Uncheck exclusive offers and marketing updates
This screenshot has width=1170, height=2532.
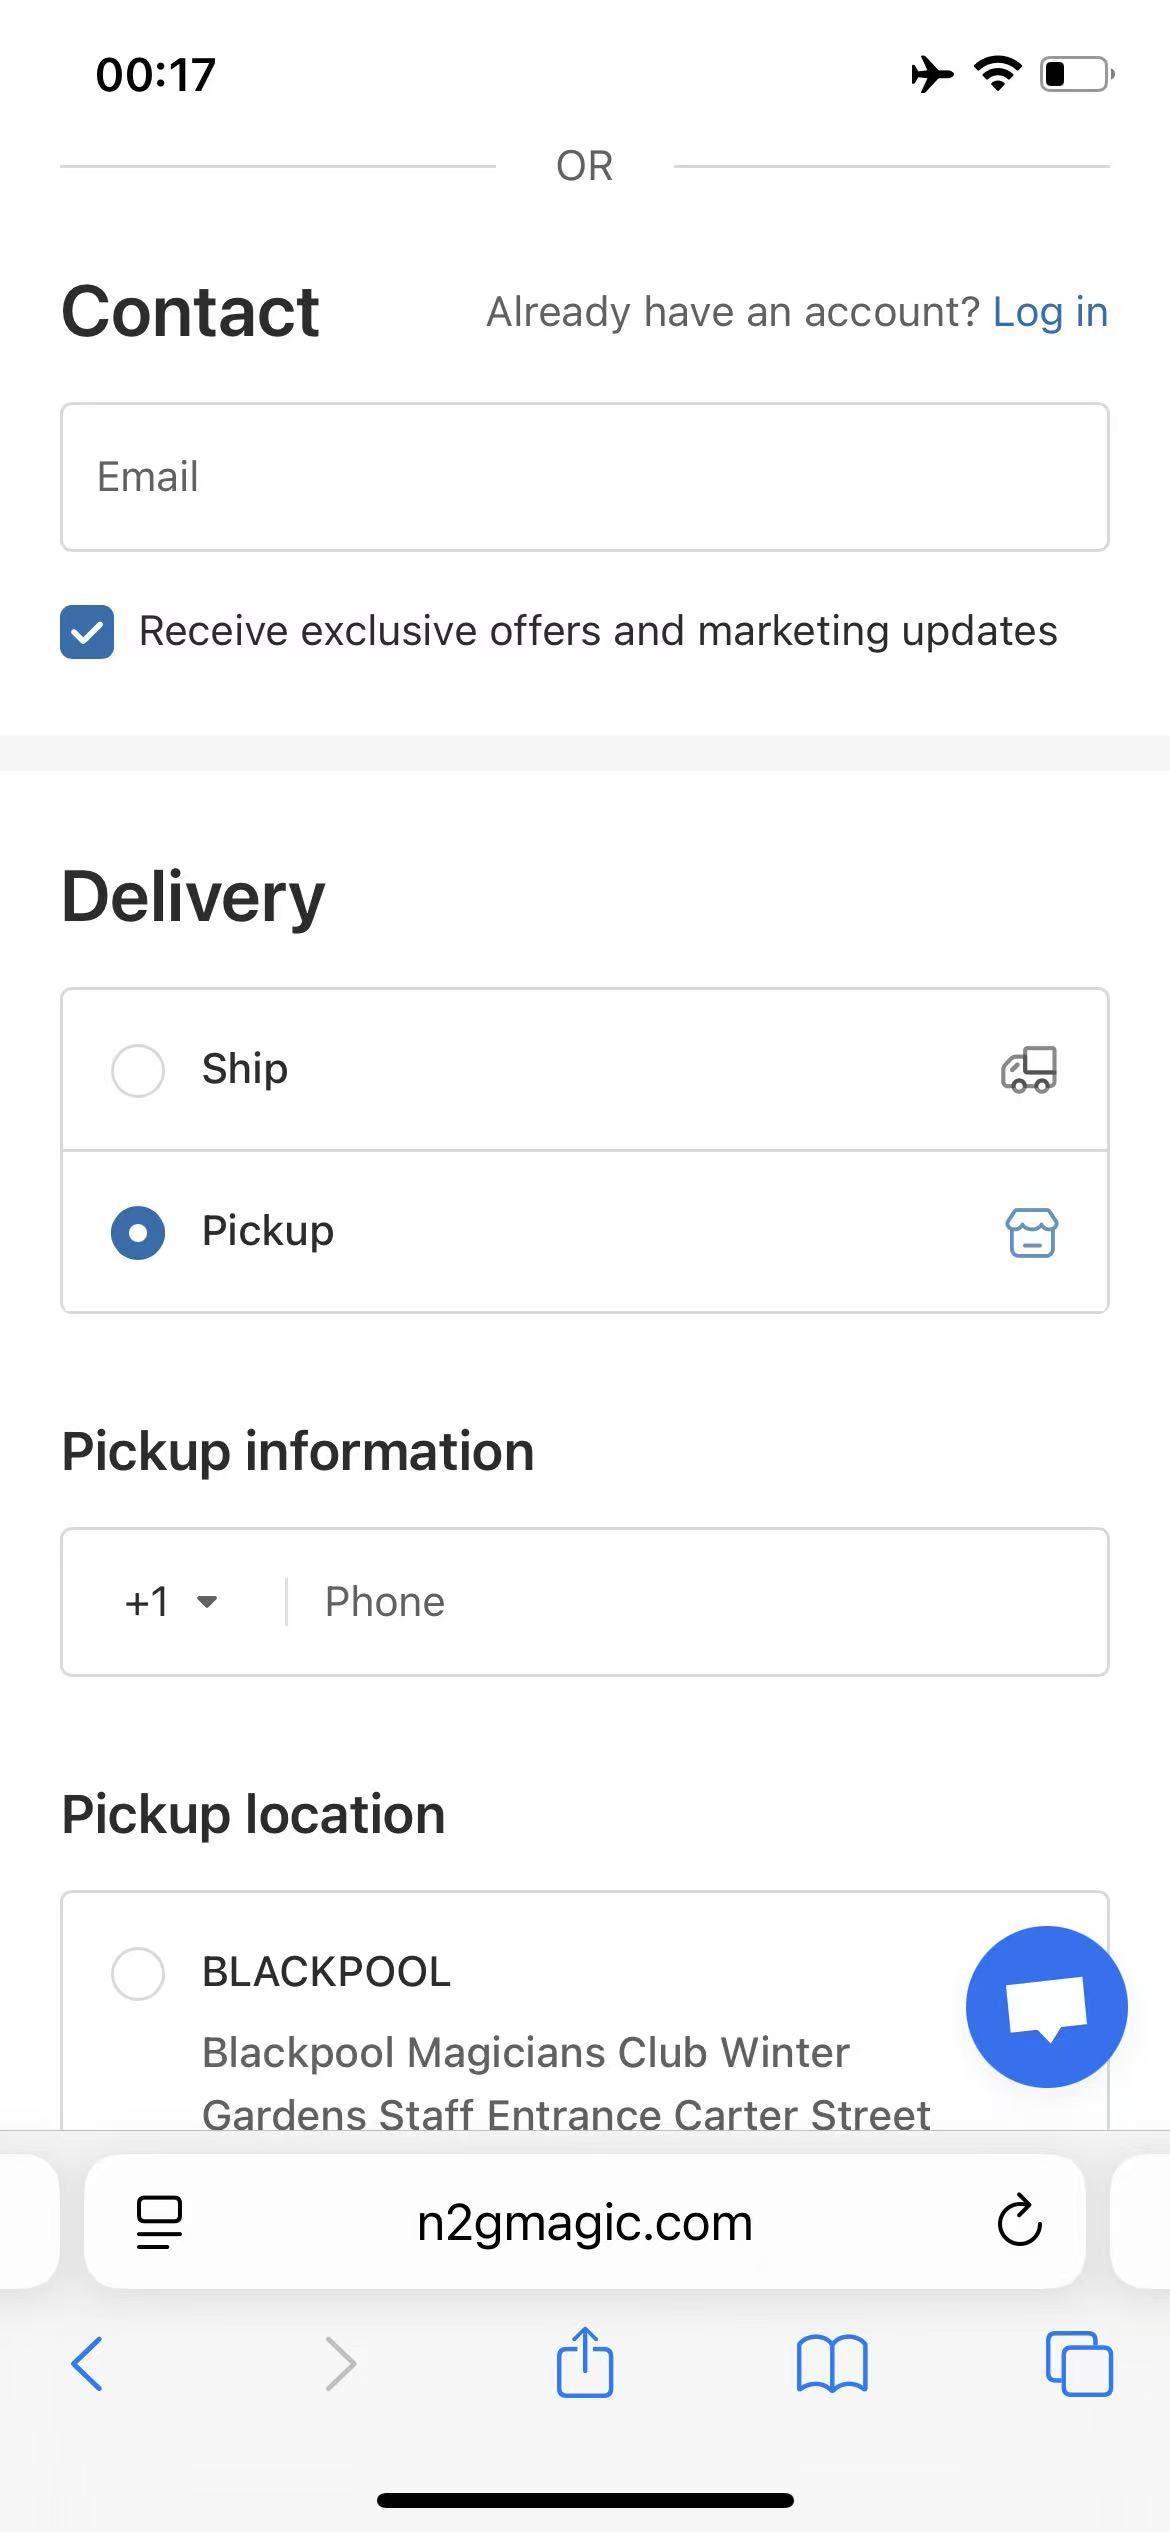pos(87,632)
